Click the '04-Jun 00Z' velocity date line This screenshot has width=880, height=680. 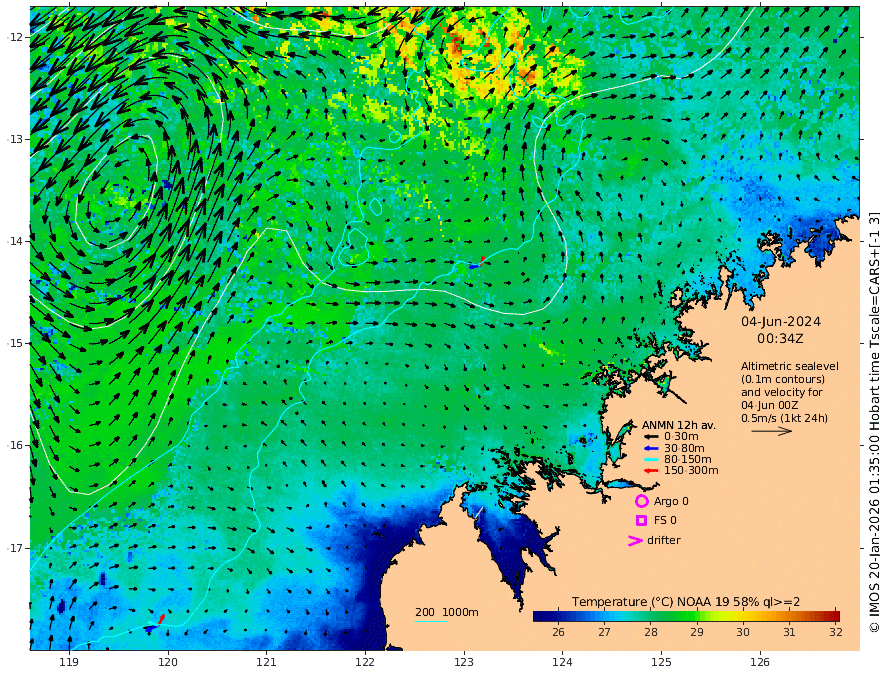tap(769, 406)
